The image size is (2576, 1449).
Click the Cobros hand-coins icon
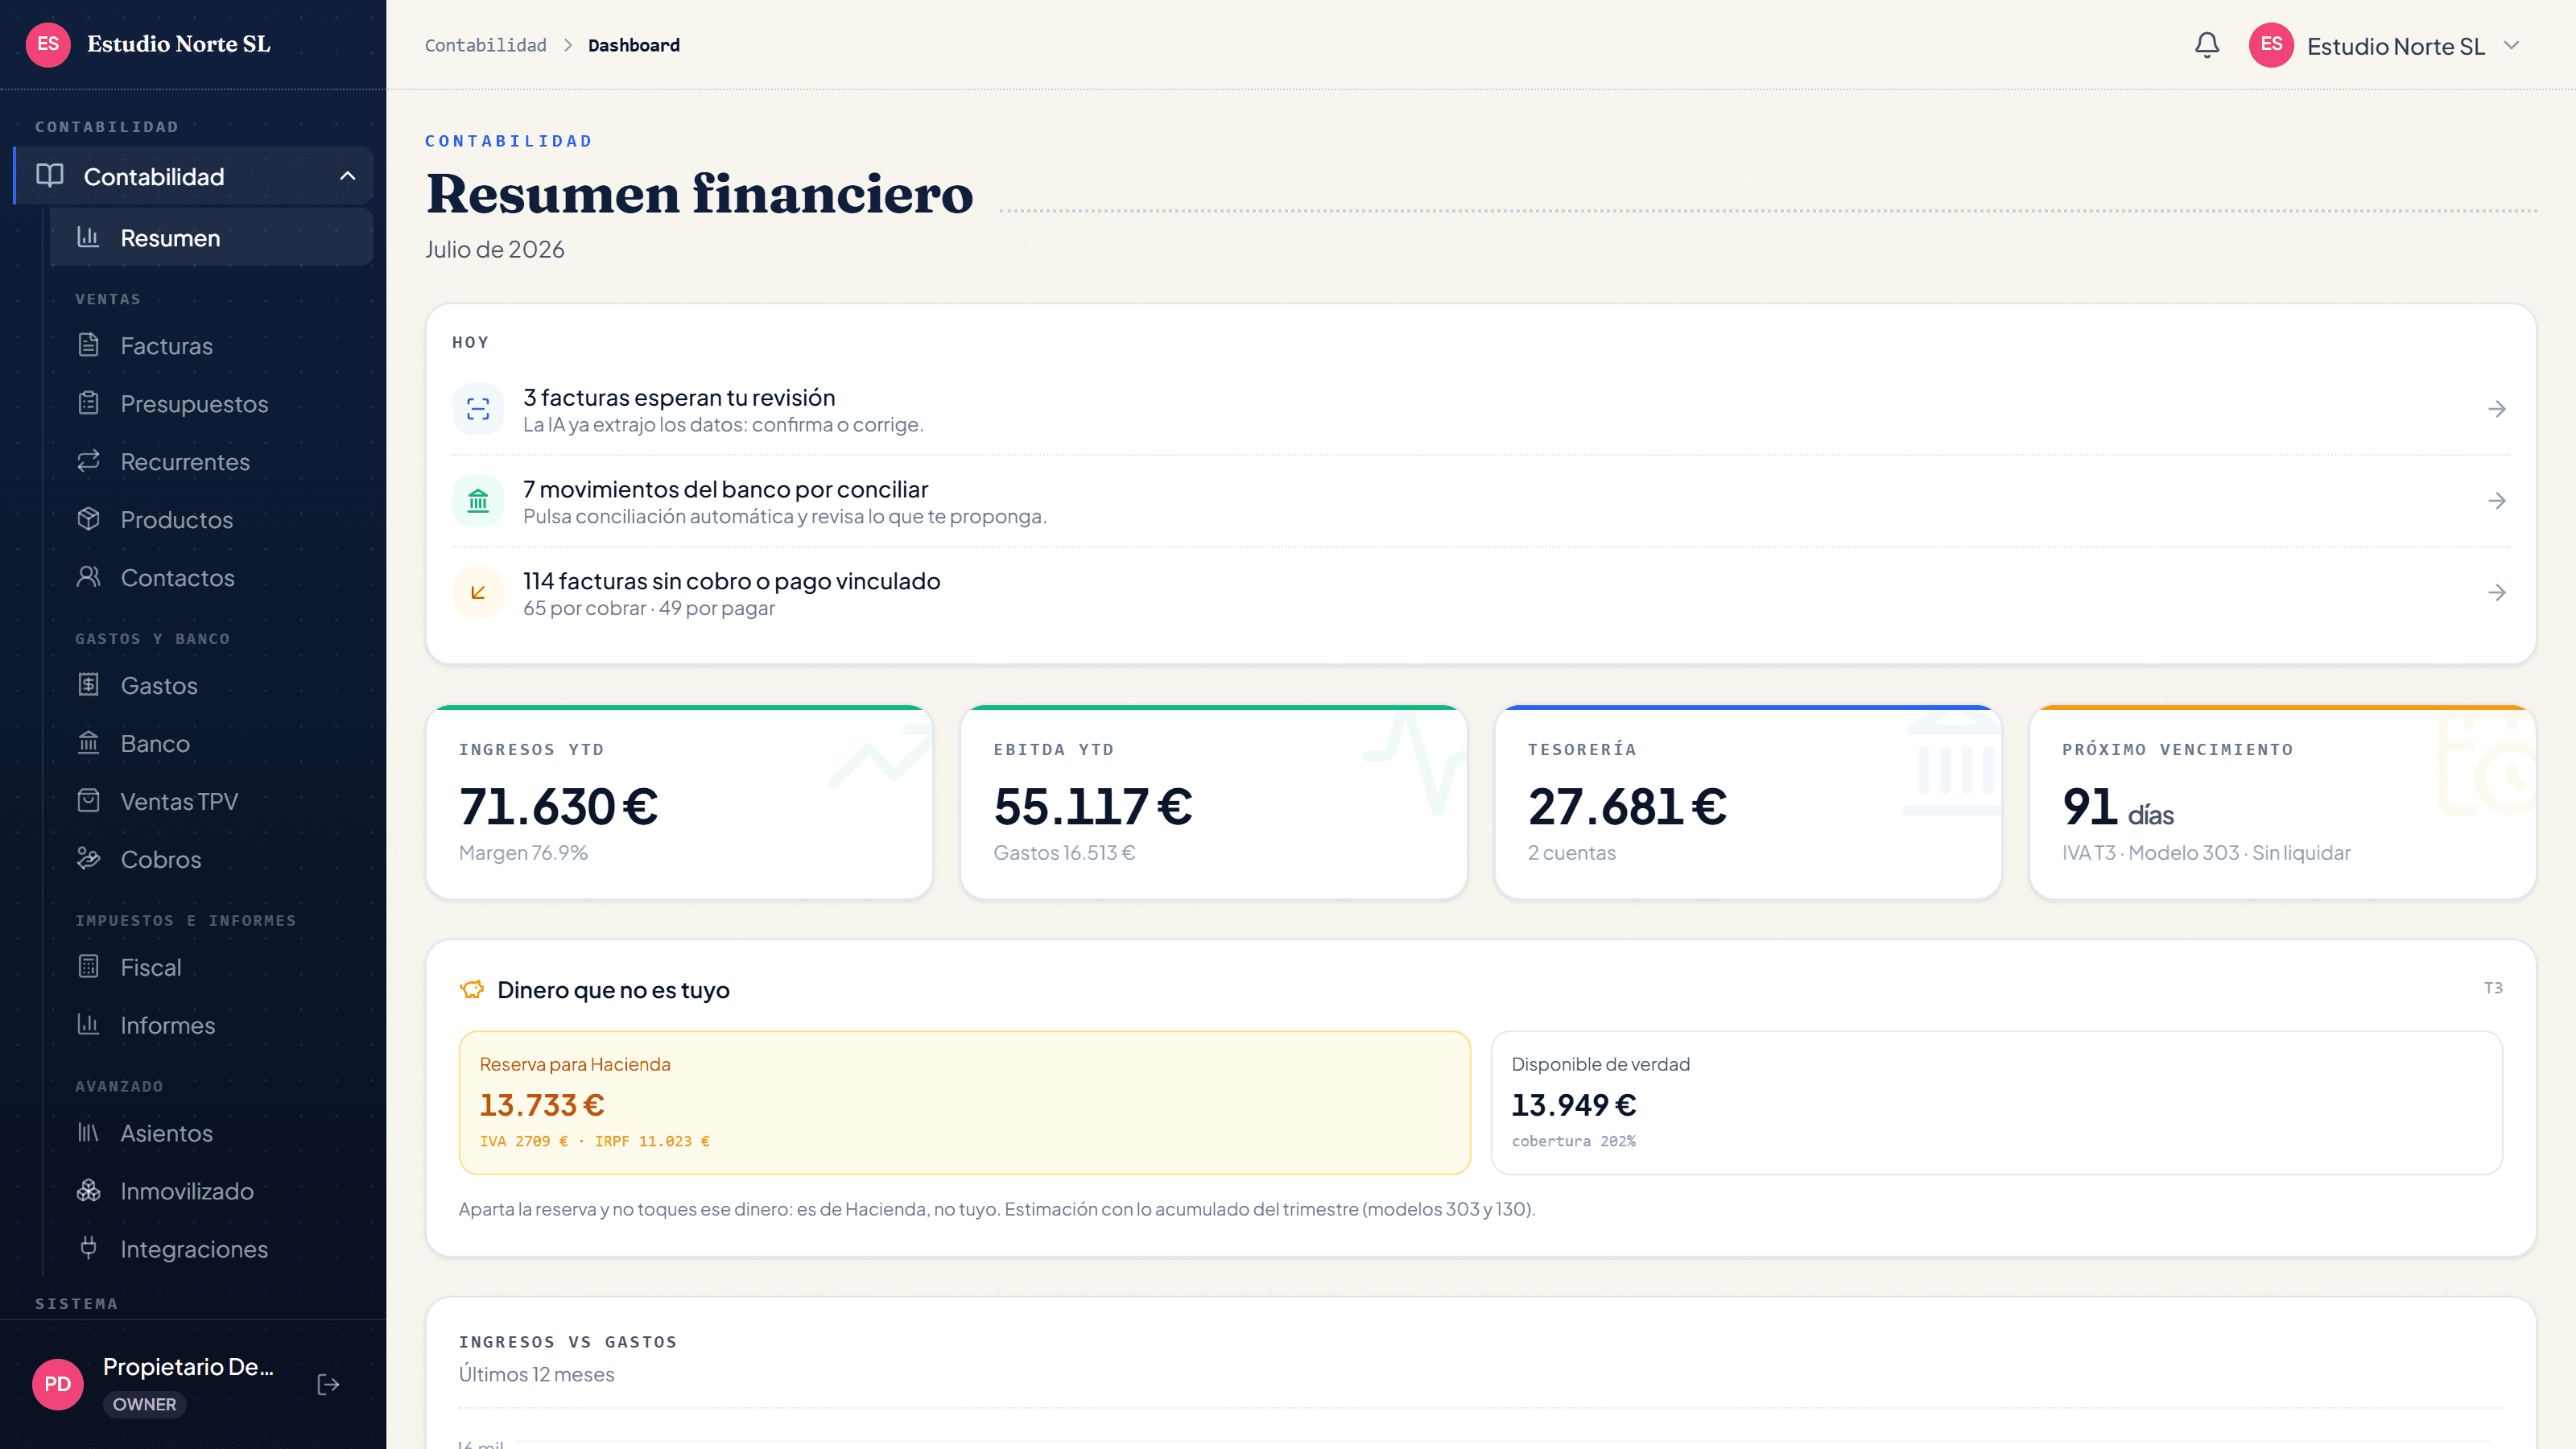pos(89,859)
